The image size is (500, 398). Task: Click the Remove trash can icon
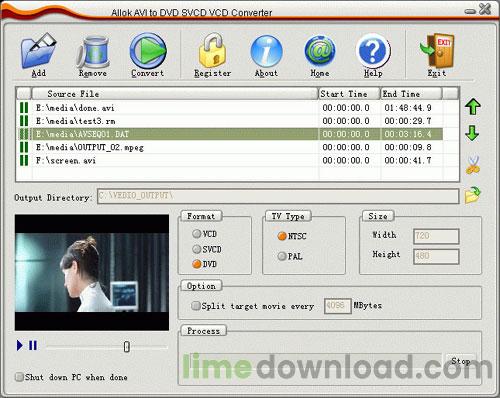93,51
